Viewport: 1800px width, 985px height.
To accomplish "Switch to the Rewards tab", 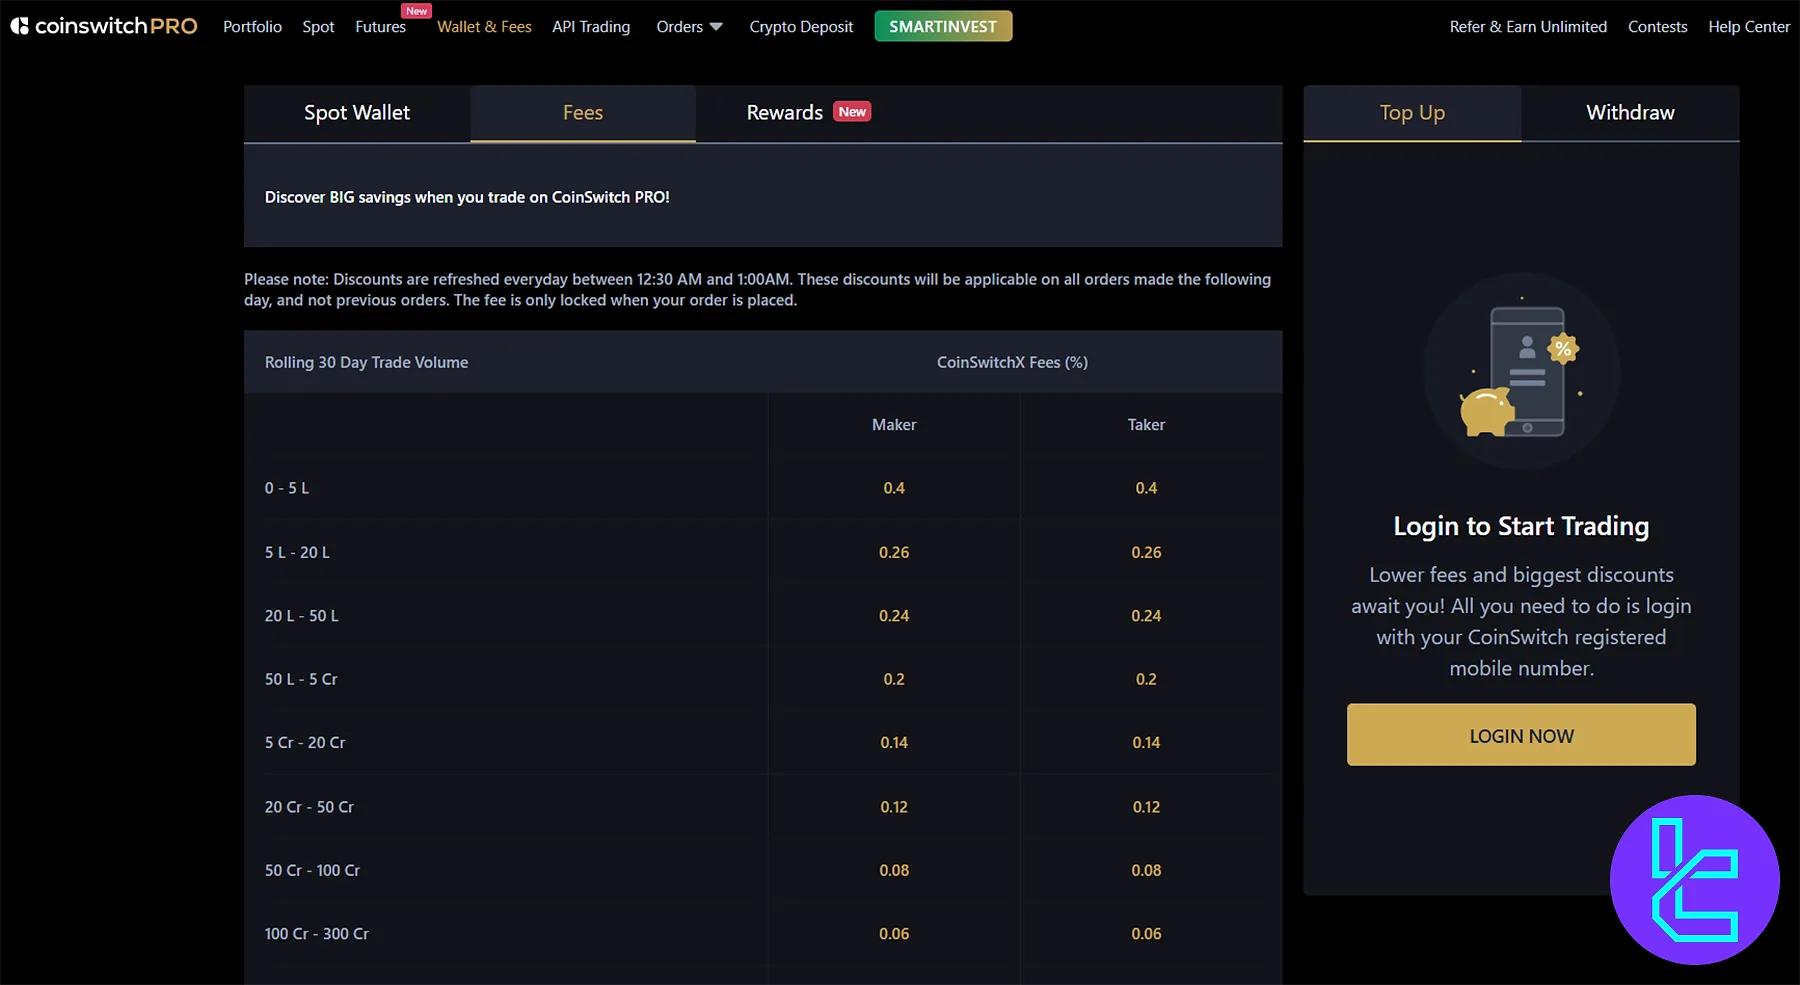I will coord(808,113).
